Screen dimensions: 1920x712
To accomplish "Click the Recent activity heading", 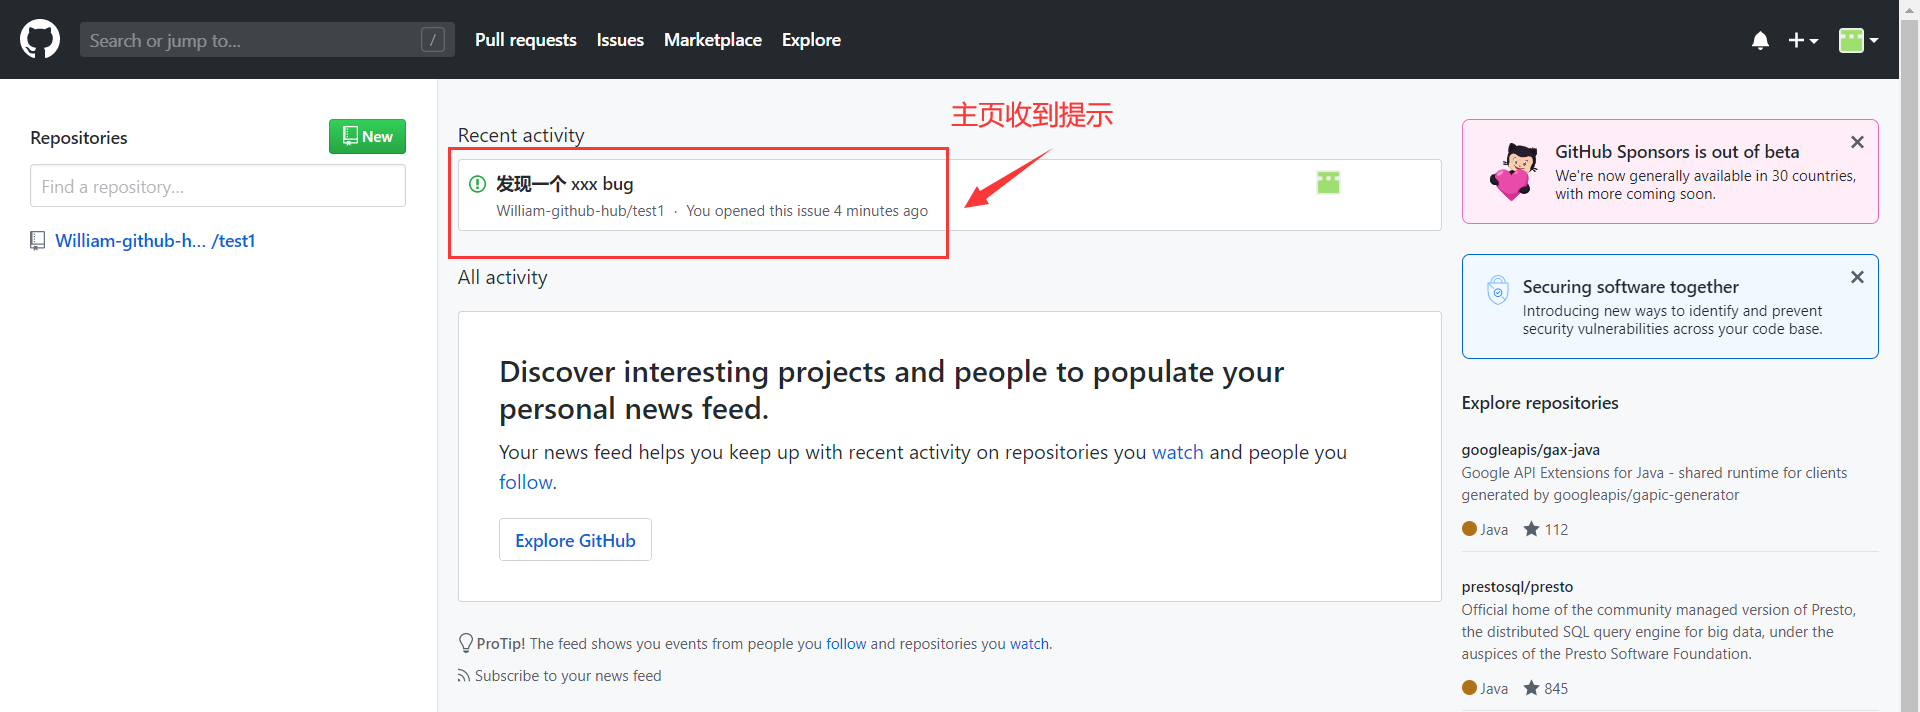I will [x=521, y=135].
